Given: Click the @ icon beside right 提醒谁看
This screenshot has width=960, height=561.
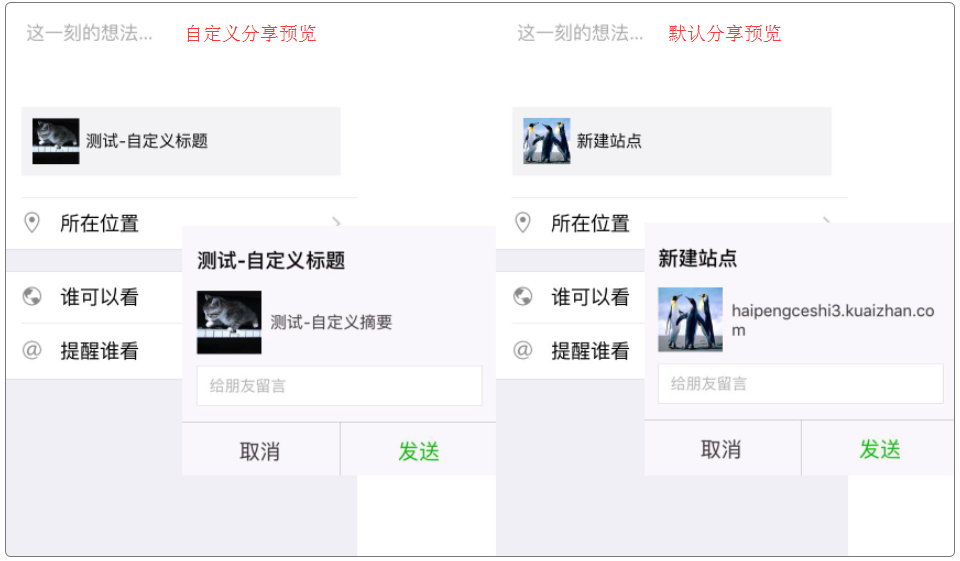Looking at the screenshot, I should click(522, 350).
